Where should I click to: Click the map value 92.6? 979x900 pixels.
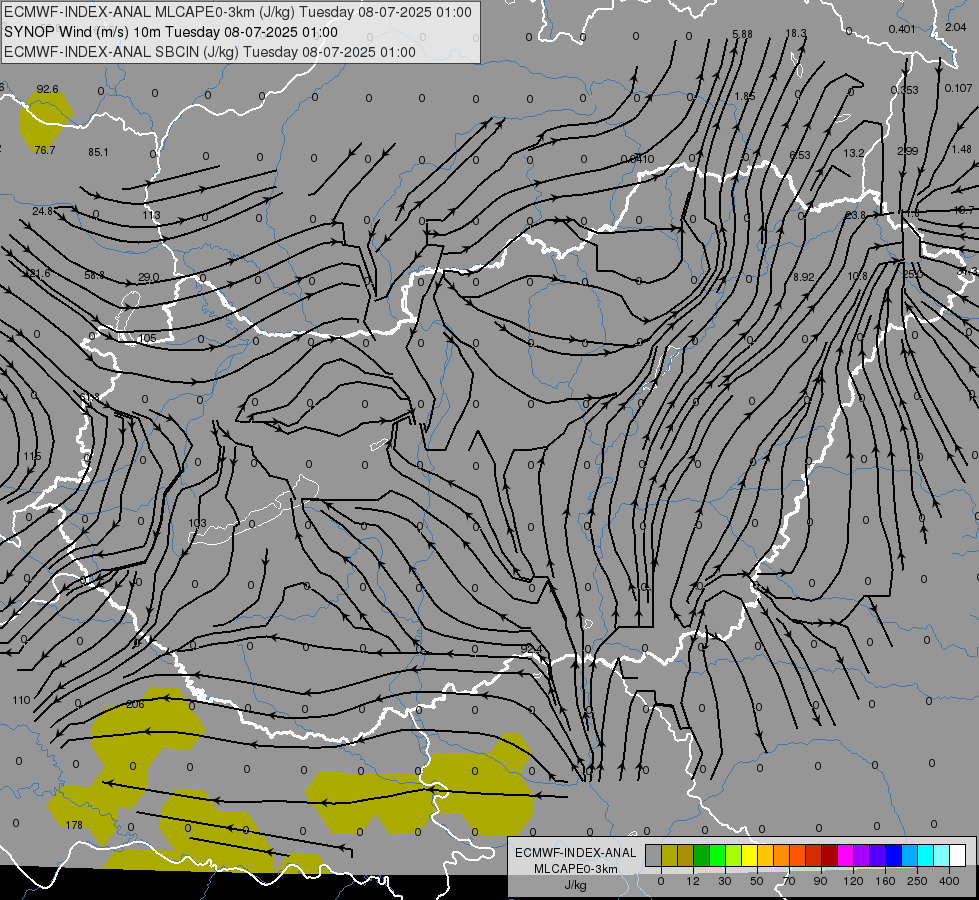point(47,89)
